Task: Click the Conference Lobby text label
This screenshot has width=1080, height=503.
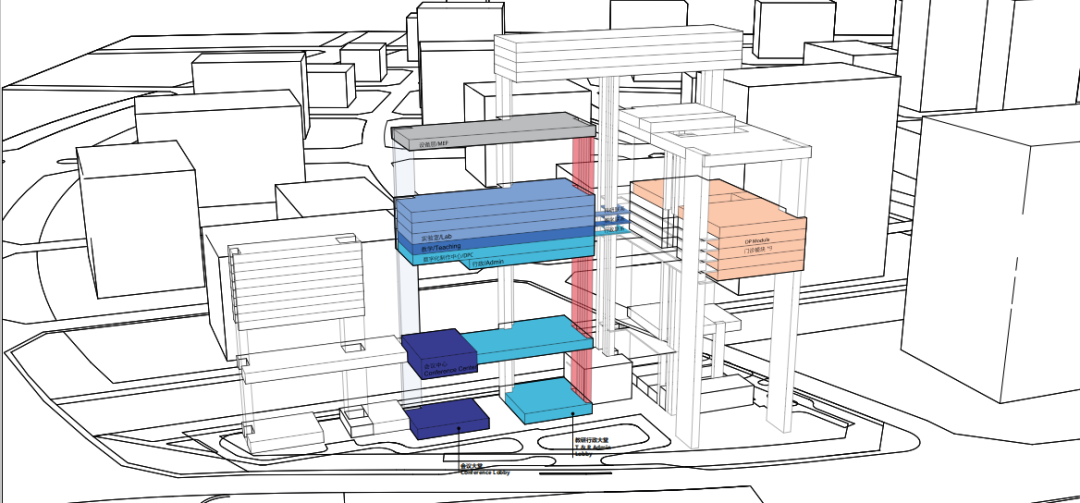Action: point(476,468)
